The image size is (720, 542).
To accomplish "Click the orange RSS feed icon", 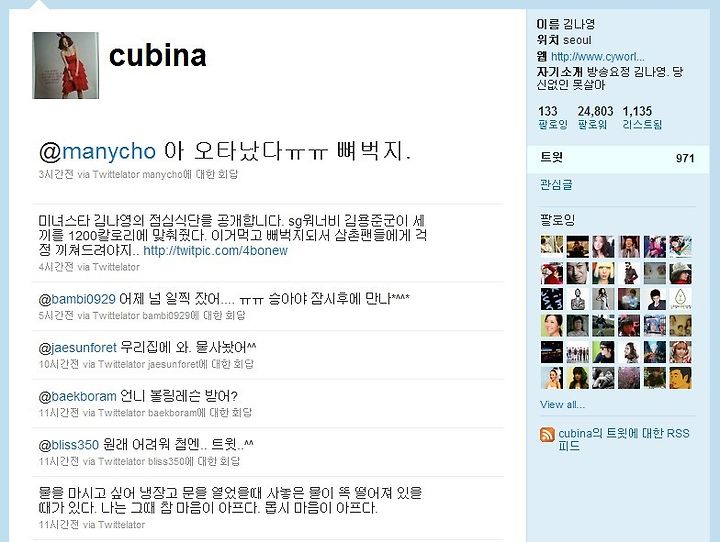I will (x=547, y=434).
